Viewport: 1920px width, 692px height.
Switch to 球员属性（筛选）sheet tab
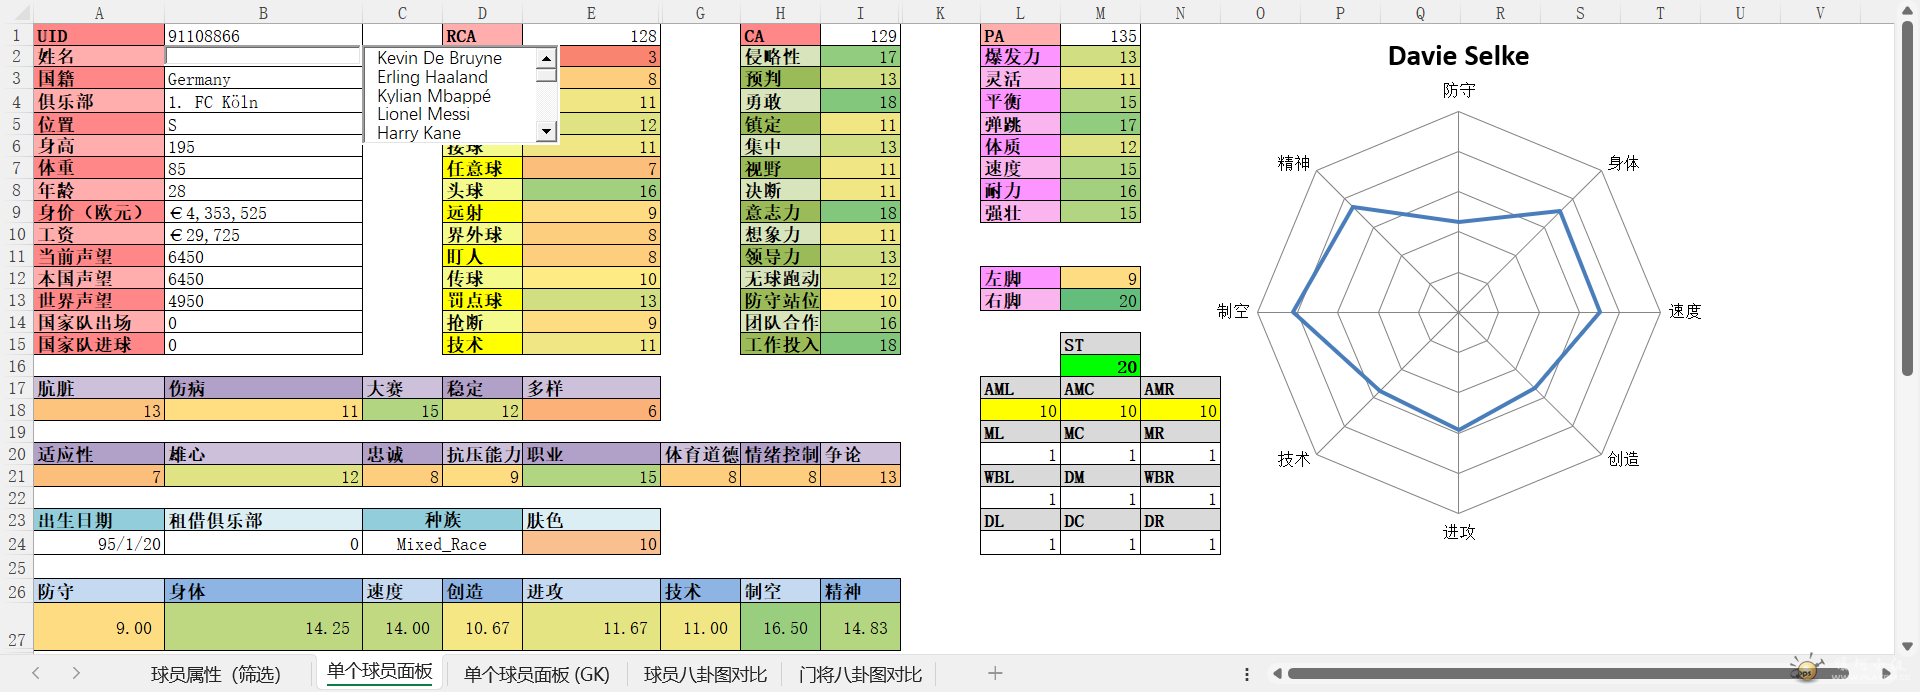216,674
